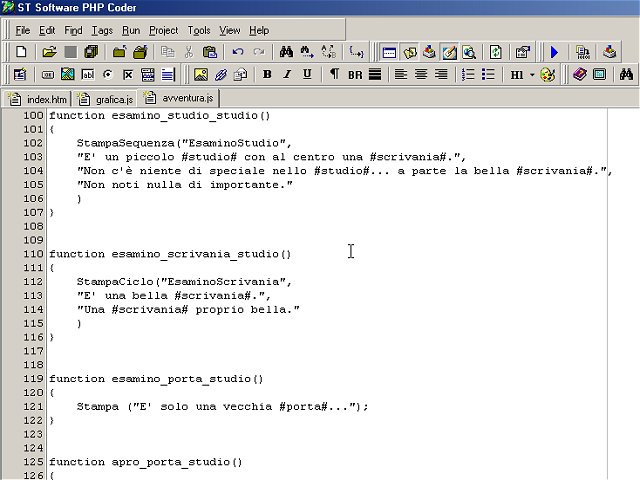Create a new blank document
The image size is (640, 480).
21,52
